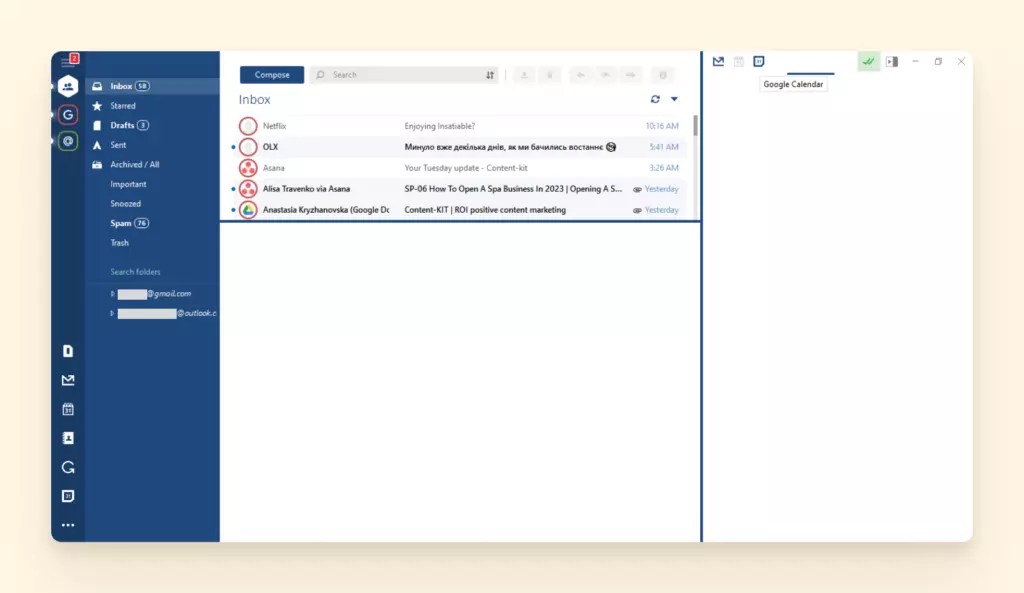1024x593 pixels.
Task: Expand the outlook.com account folder list
Action: (113, 313)
